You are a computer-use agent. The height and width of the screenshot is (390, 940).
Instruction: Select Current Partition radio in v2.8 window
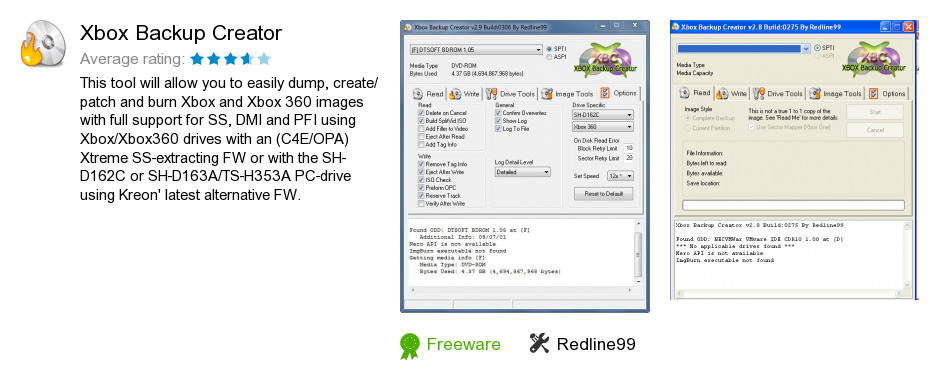pos(687,128)
